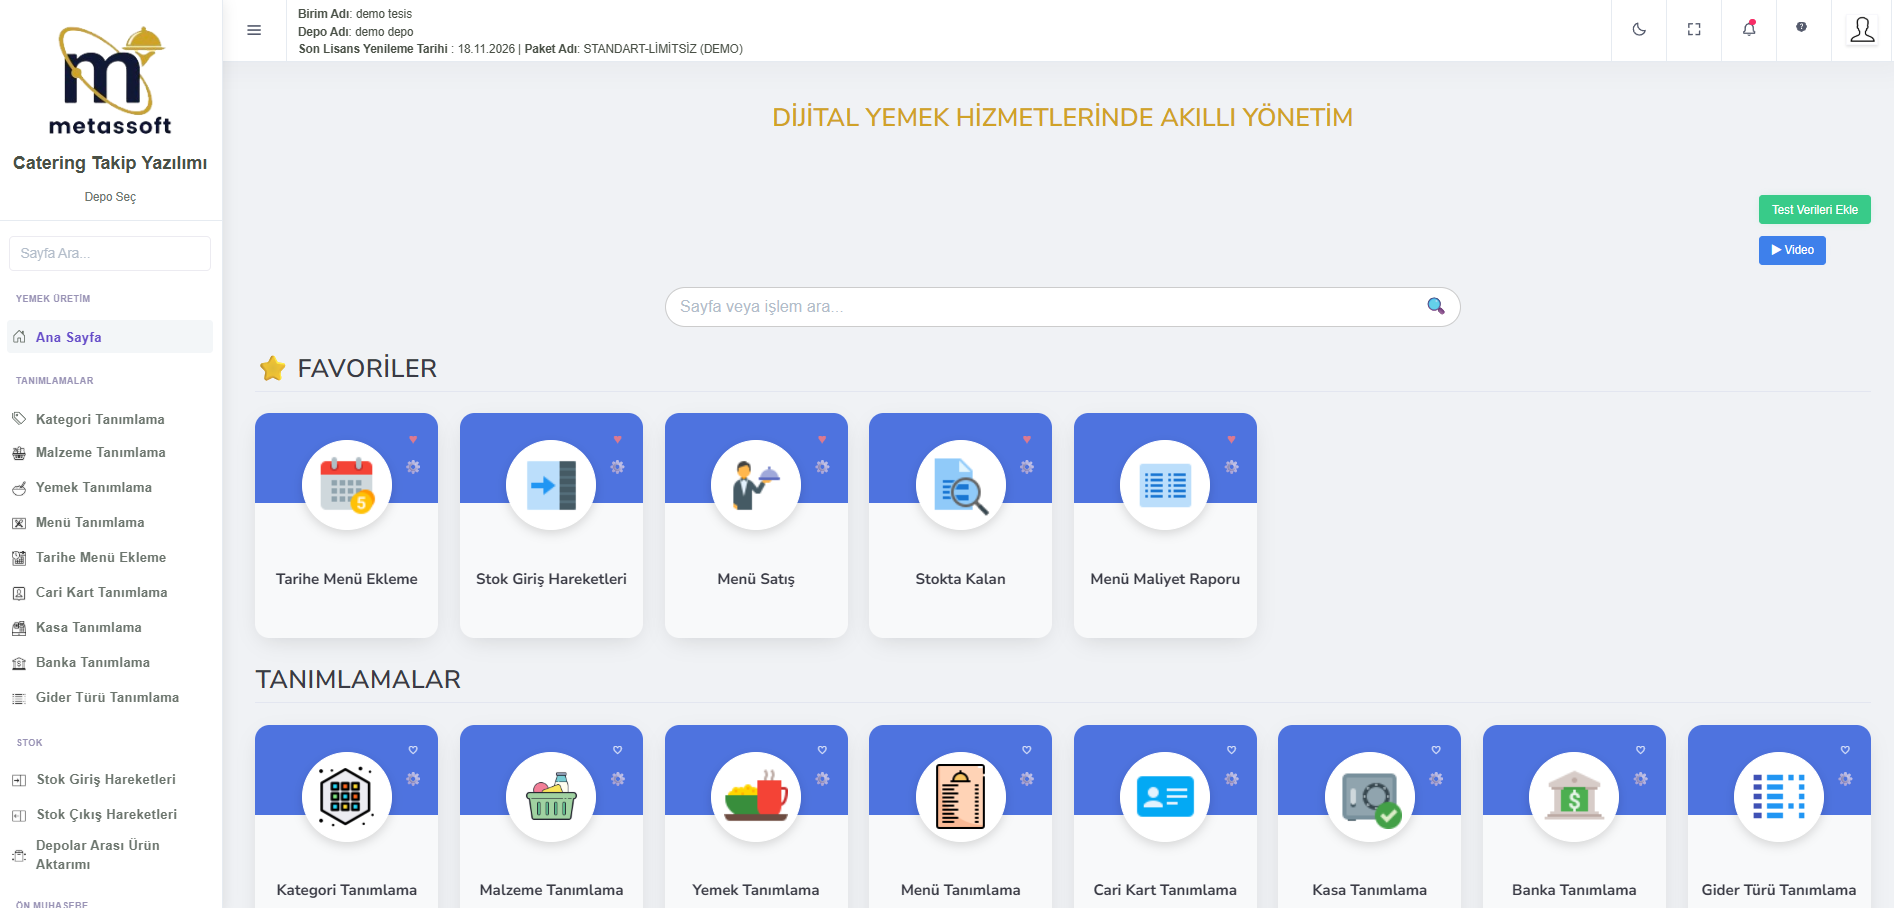
Task: Open the user profile menu
Action: [1862, 30]
